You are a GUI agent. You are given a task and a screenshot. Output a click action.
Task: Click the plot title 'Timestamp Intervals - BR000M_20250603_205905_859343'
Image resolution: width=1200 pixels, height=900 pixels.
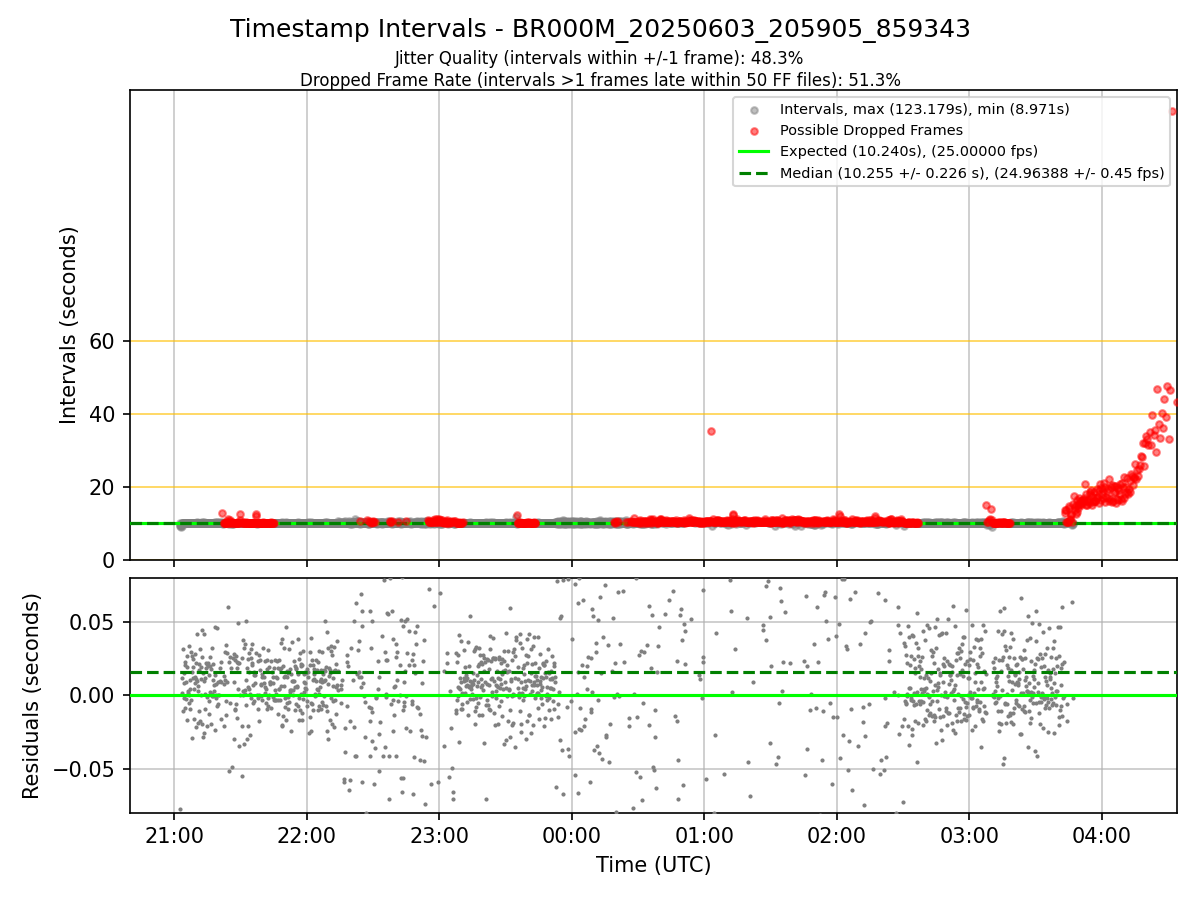pyautogui.click(x=600, y=29)
